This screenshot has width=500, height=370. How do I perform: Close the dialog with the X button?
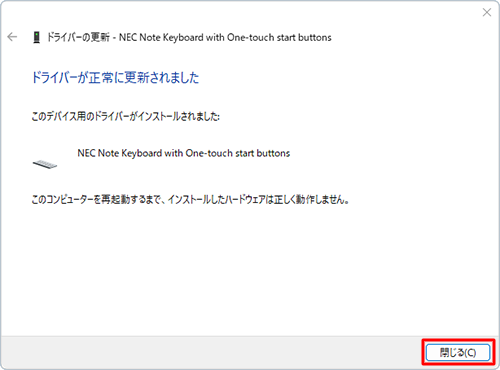(487, 12)
